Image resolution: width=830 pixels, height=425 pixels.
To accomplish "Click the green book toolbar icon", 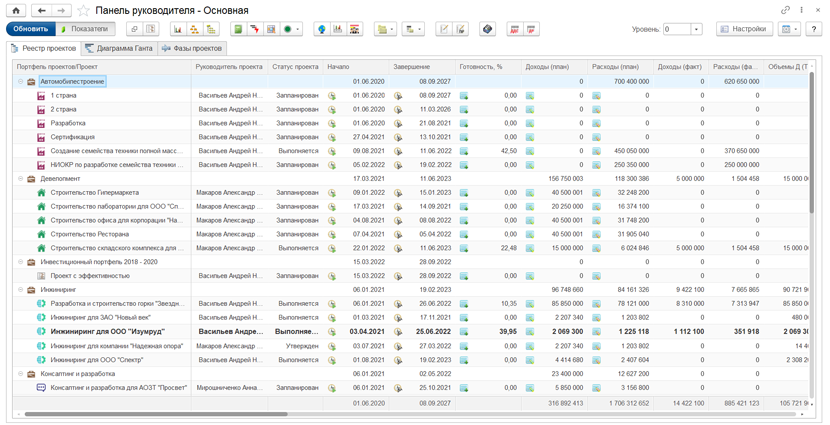I will click(x=238, y=30).
